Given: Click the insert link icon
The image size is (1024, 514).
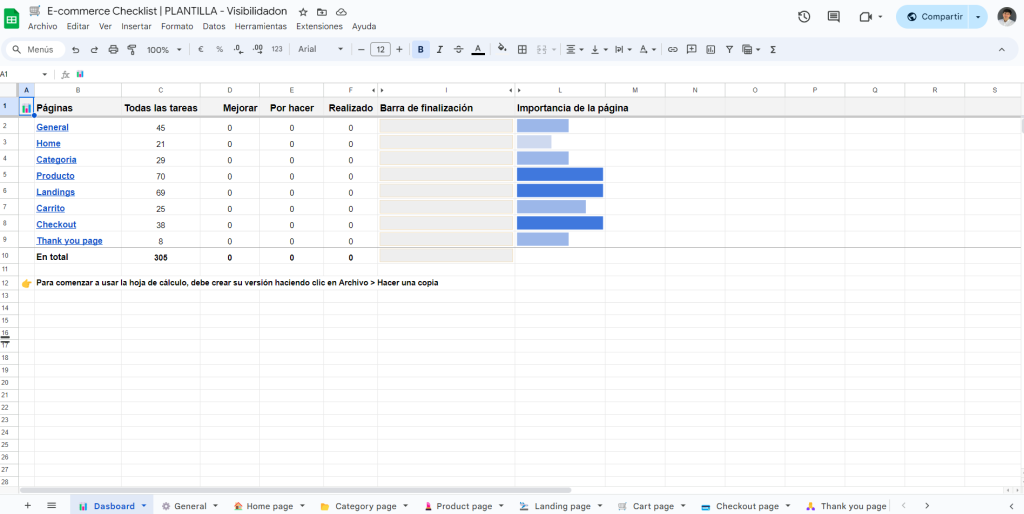Looking at the screenshot, I should point(673,49).
